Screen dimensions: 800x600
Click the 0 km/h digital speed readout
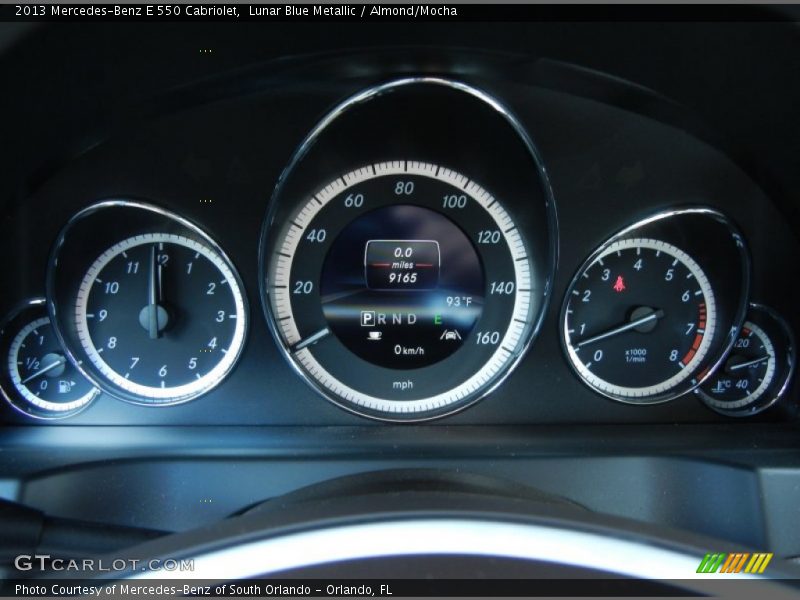pyautogui.click(x=409, y=350)
